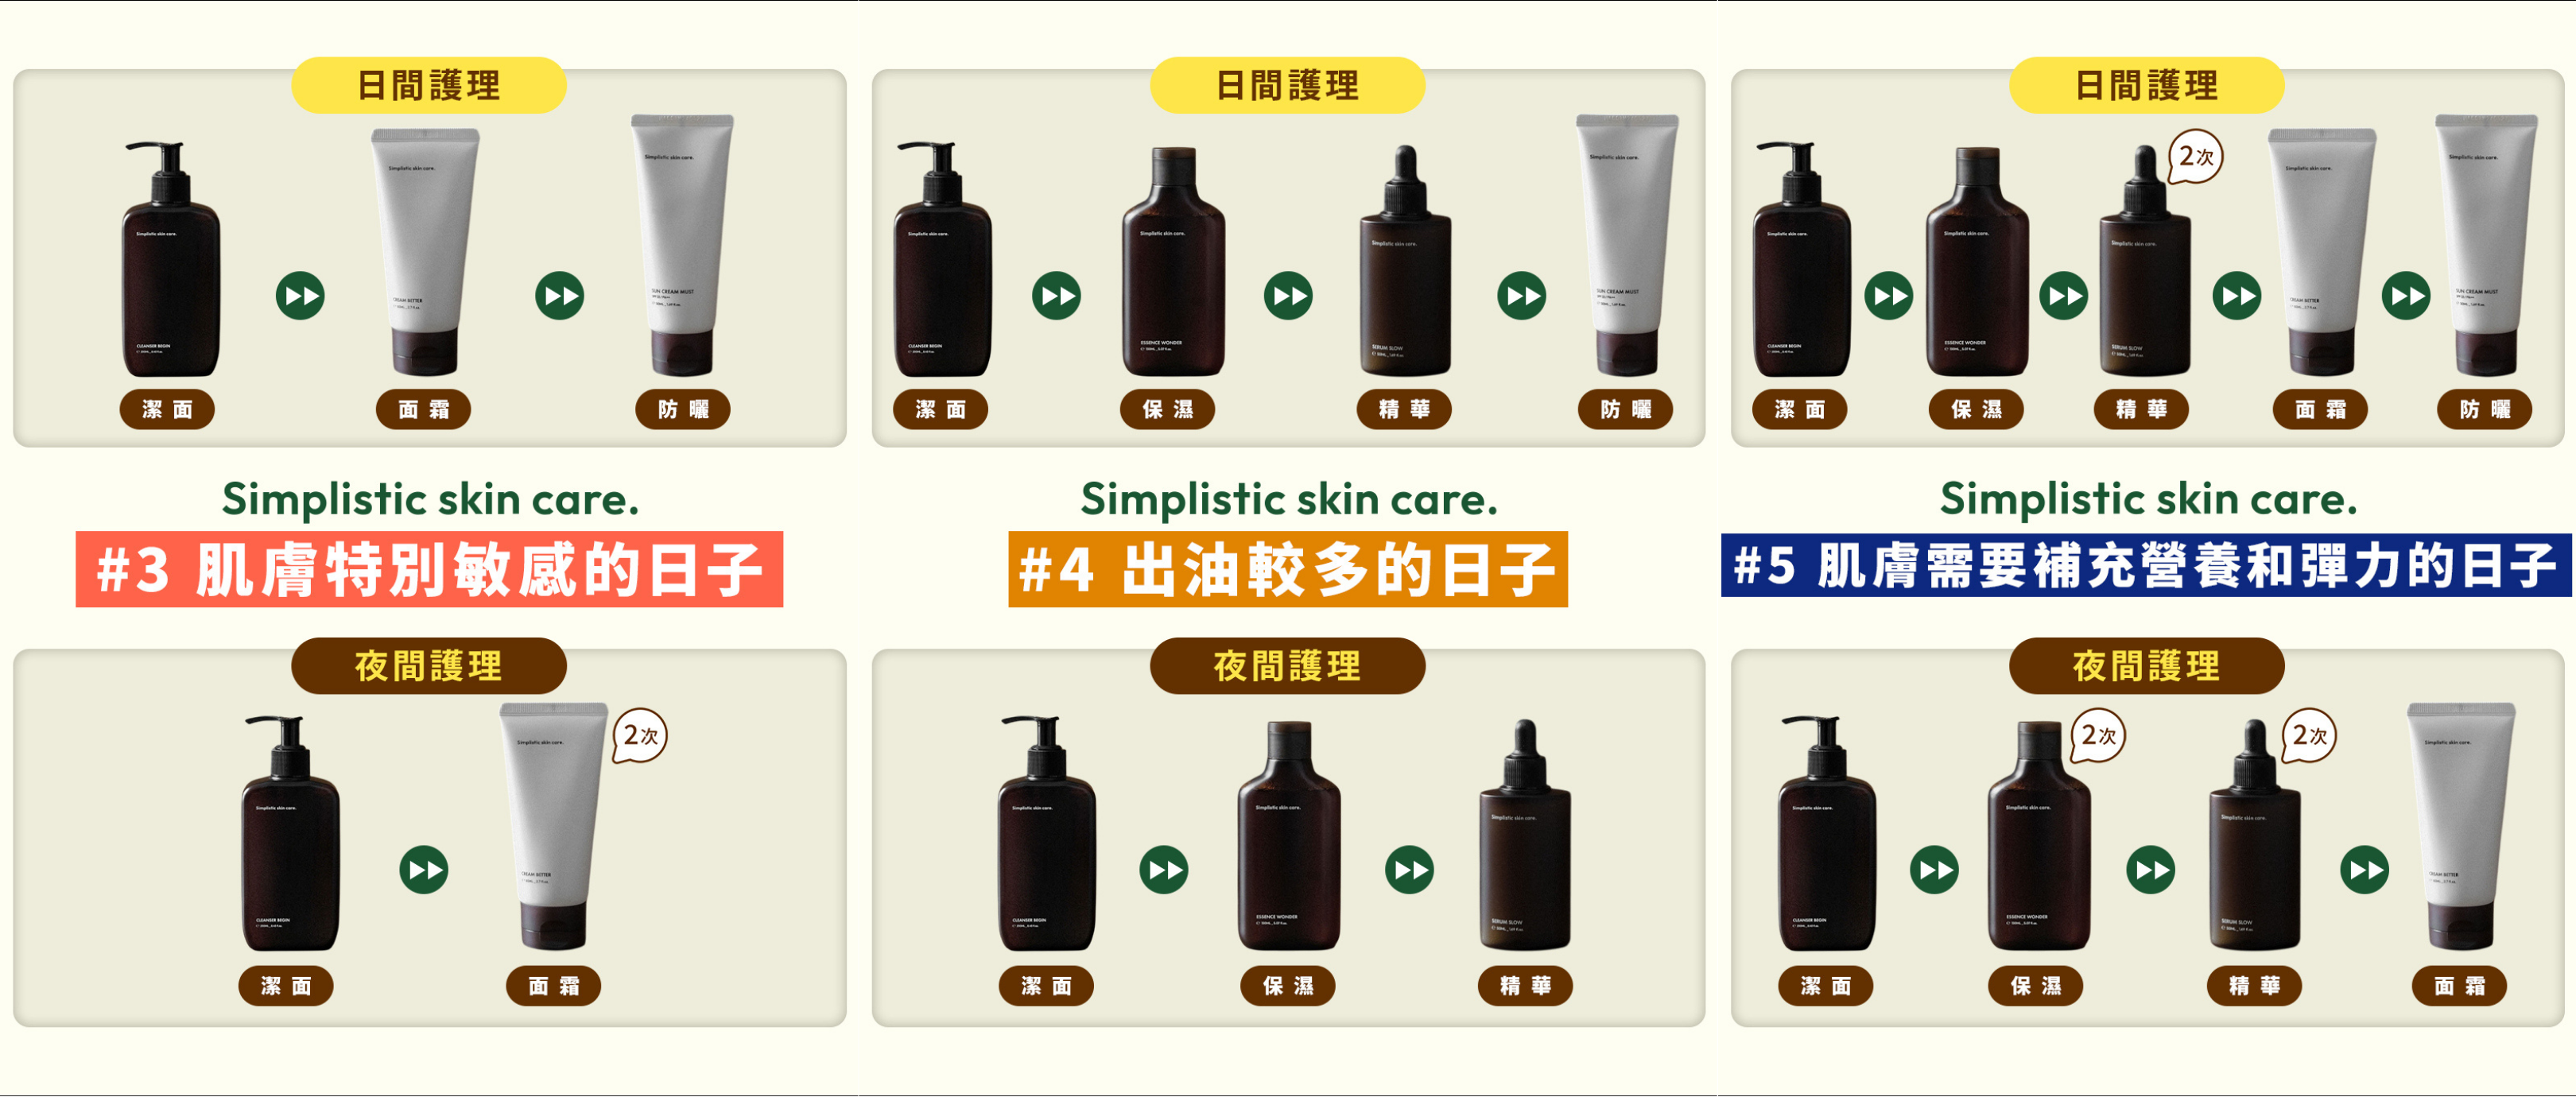Click the green arrow before the sunscreen tube in #4 day routine
Image resolution: width=2576 pixels, height=1097 pixels.
pos(1522,296)
